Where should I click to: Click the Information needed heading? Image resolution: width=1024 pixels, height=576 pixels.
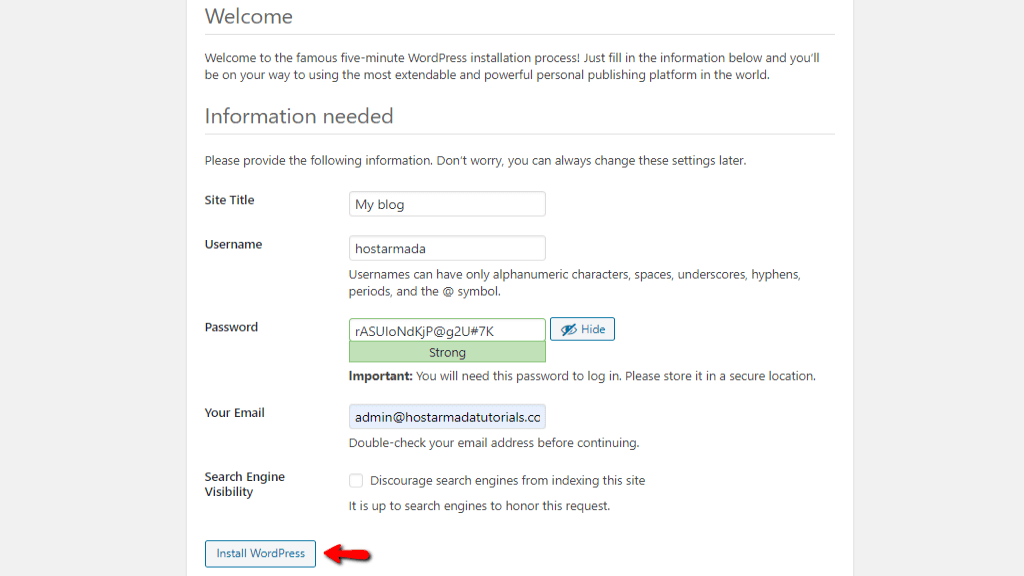tap(299, 116)
